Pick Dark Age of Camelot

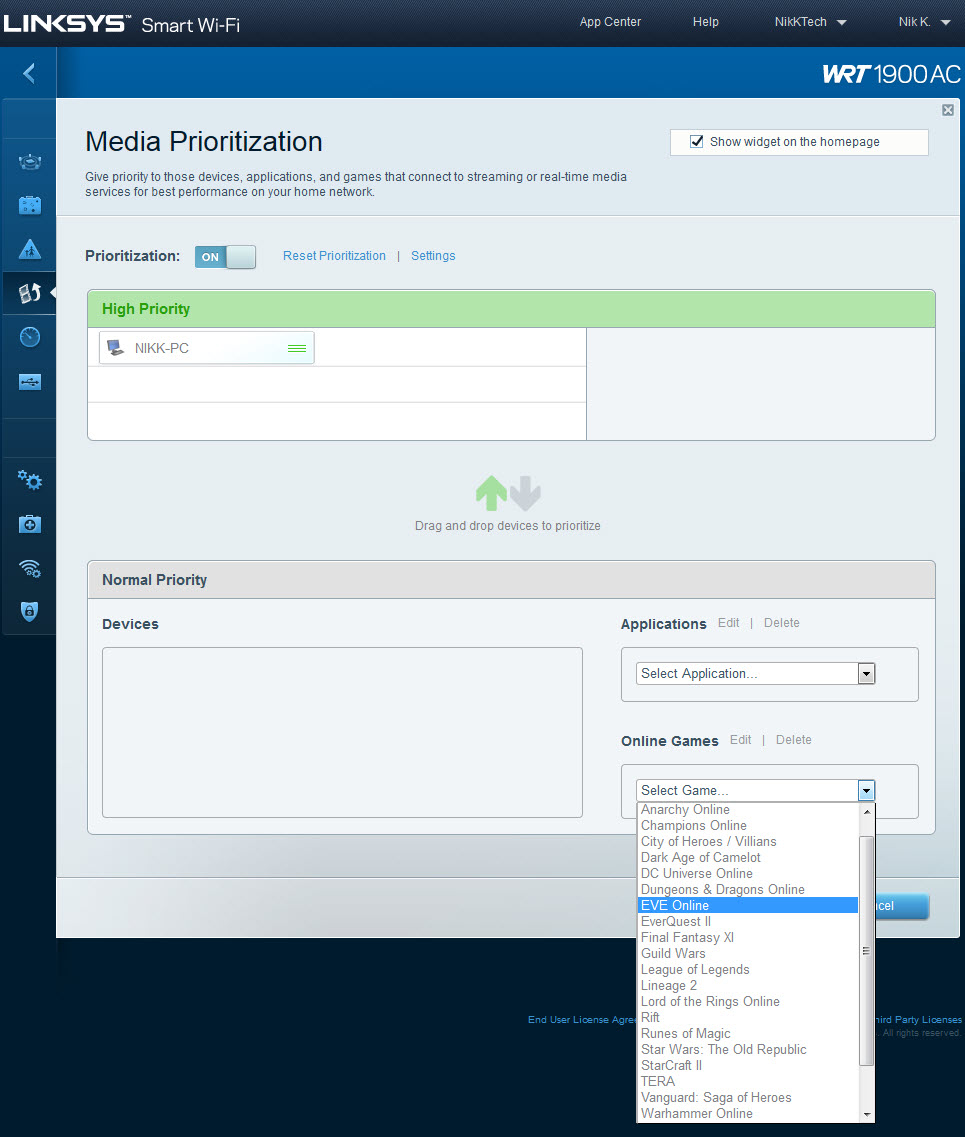(x=747, y=857)
